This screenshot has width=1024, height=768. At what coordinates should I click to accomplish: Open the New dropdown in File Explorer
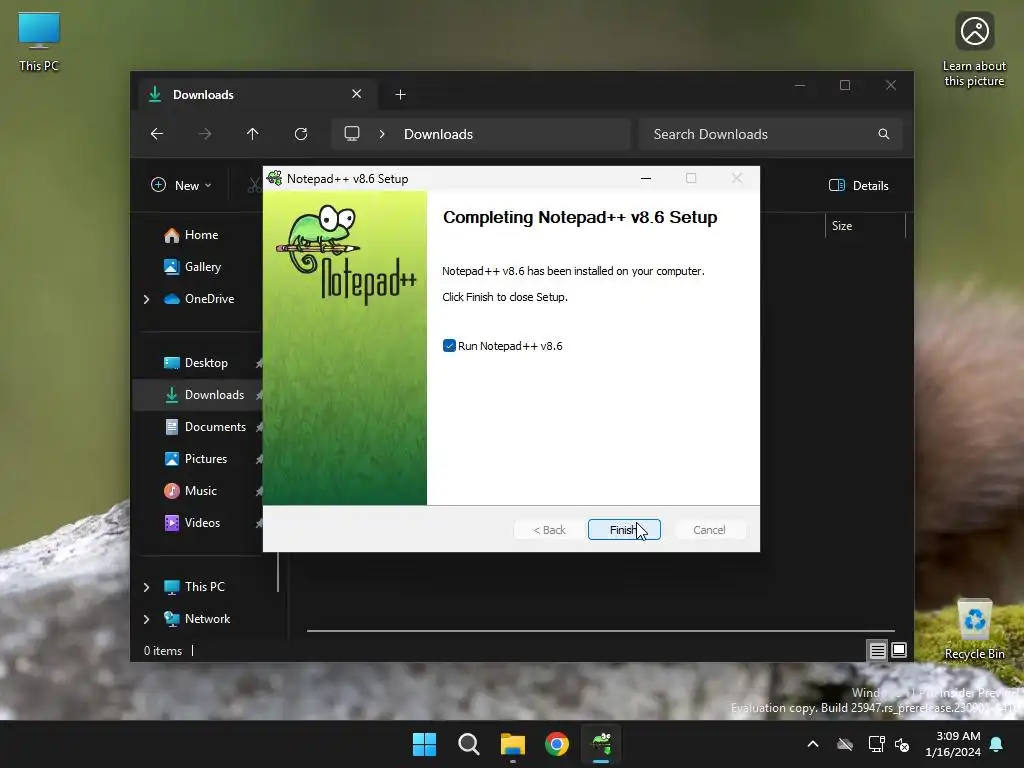[x=181, y=185]
